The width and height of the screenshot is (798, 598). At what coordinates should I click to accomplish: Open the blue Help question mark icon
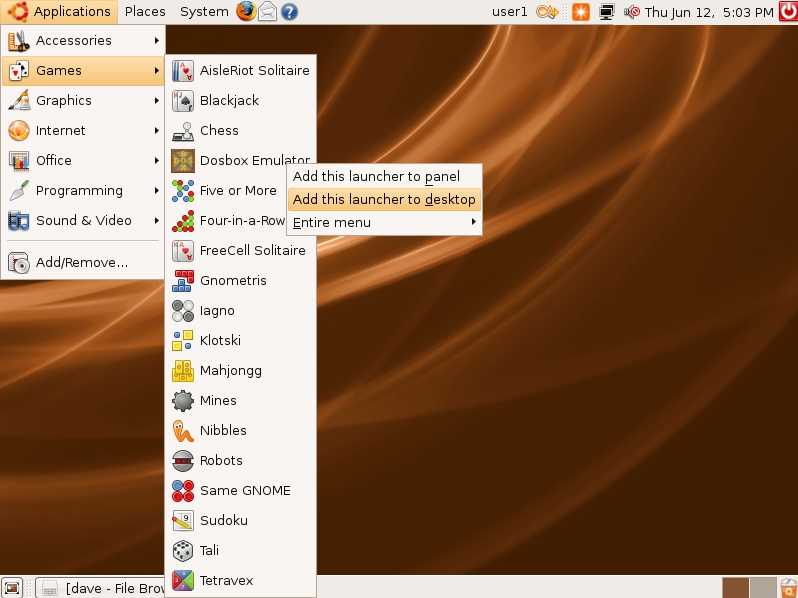tap(289, 12)
